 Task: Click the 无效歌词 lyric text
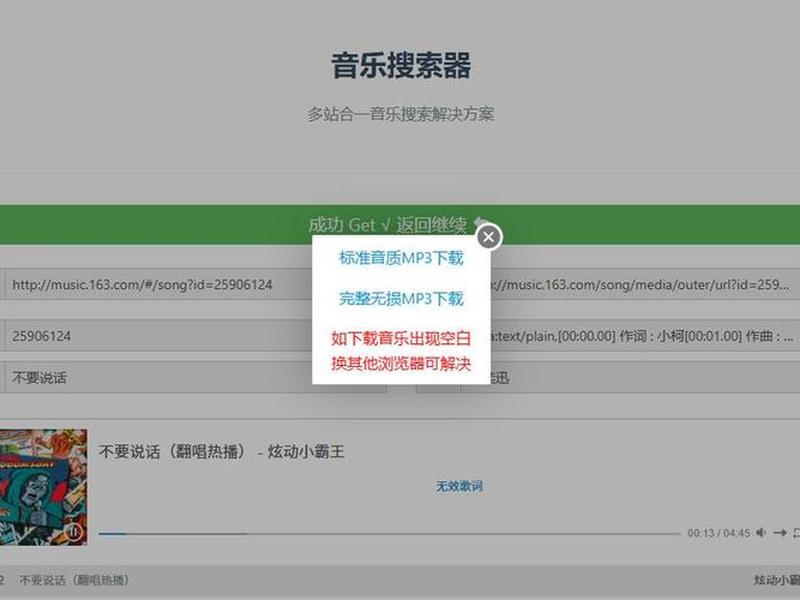point(459,486)
